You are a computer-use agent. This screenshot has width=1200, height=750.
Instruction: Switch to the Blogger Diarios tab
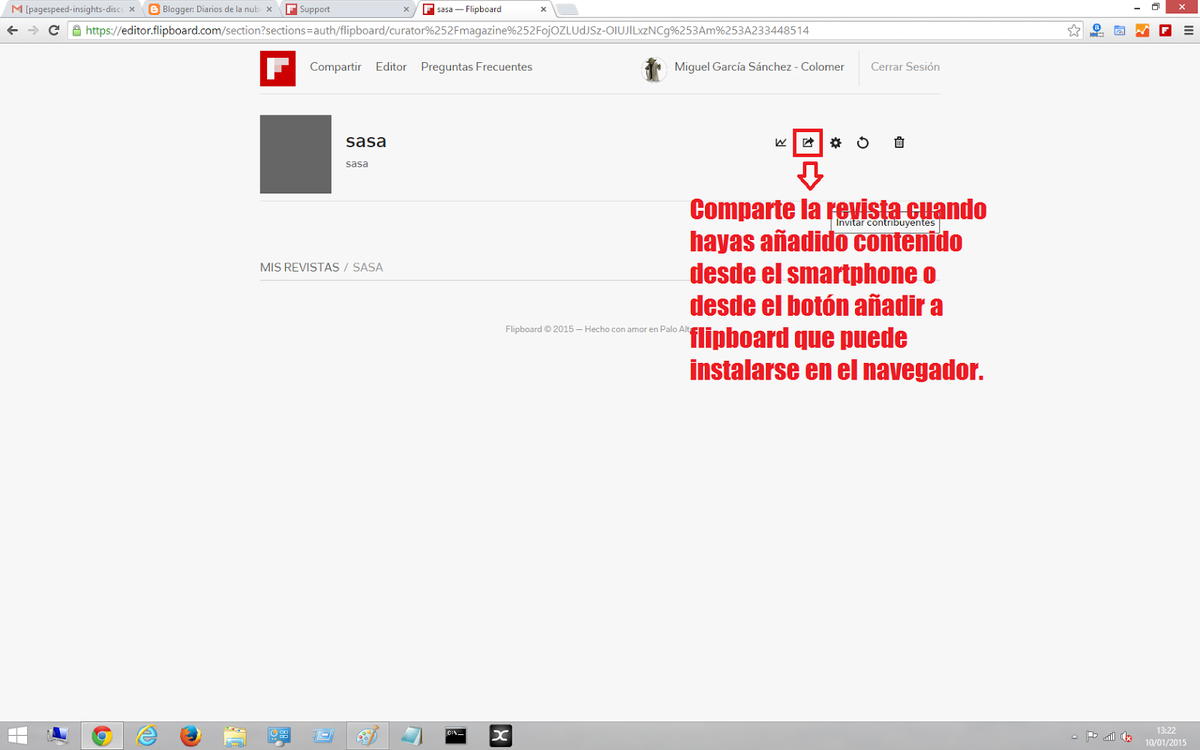(x=205, y=9)
